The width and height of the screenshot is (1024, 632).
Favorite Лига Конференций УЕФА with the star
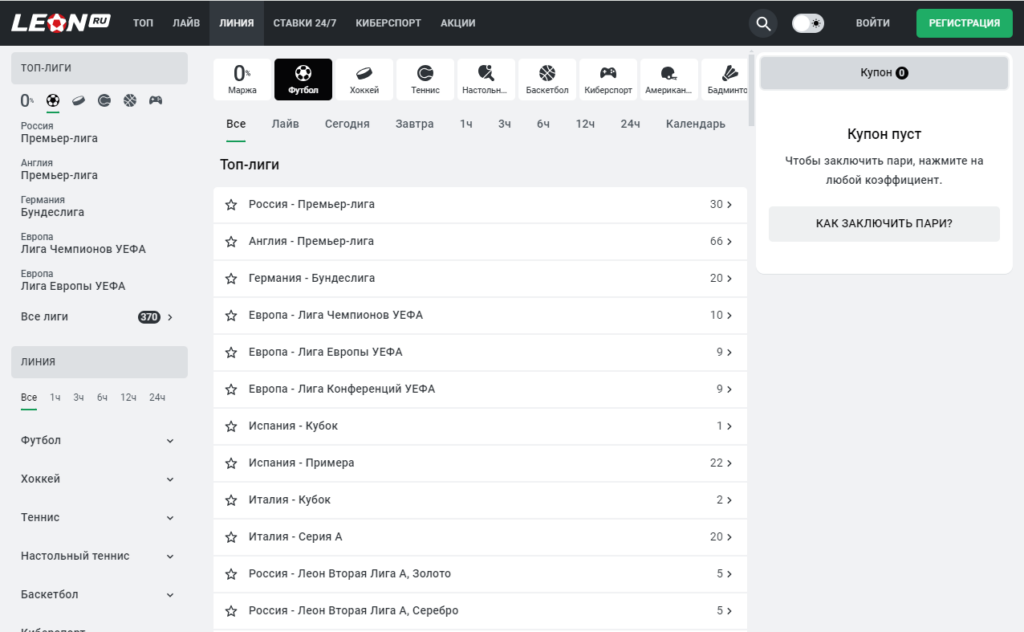pos(231,389)
